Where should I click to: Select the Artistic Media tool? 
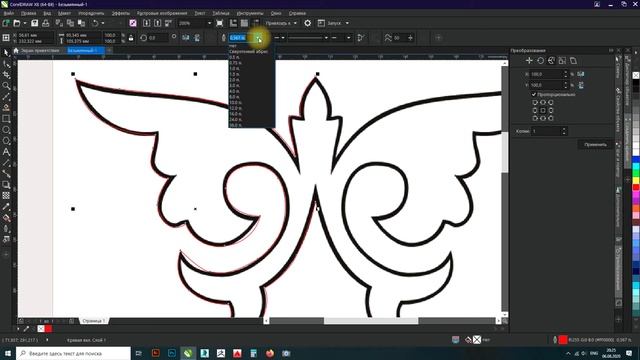coord(6,108)
